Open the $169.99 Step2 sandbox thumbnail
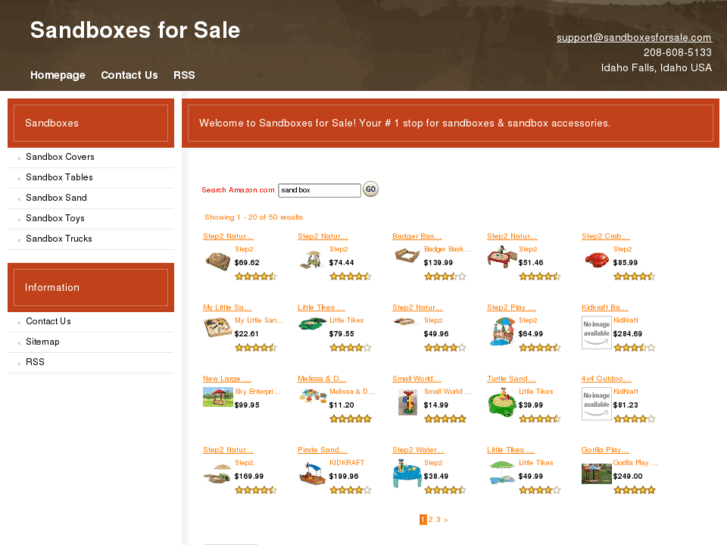 (217, 474)
